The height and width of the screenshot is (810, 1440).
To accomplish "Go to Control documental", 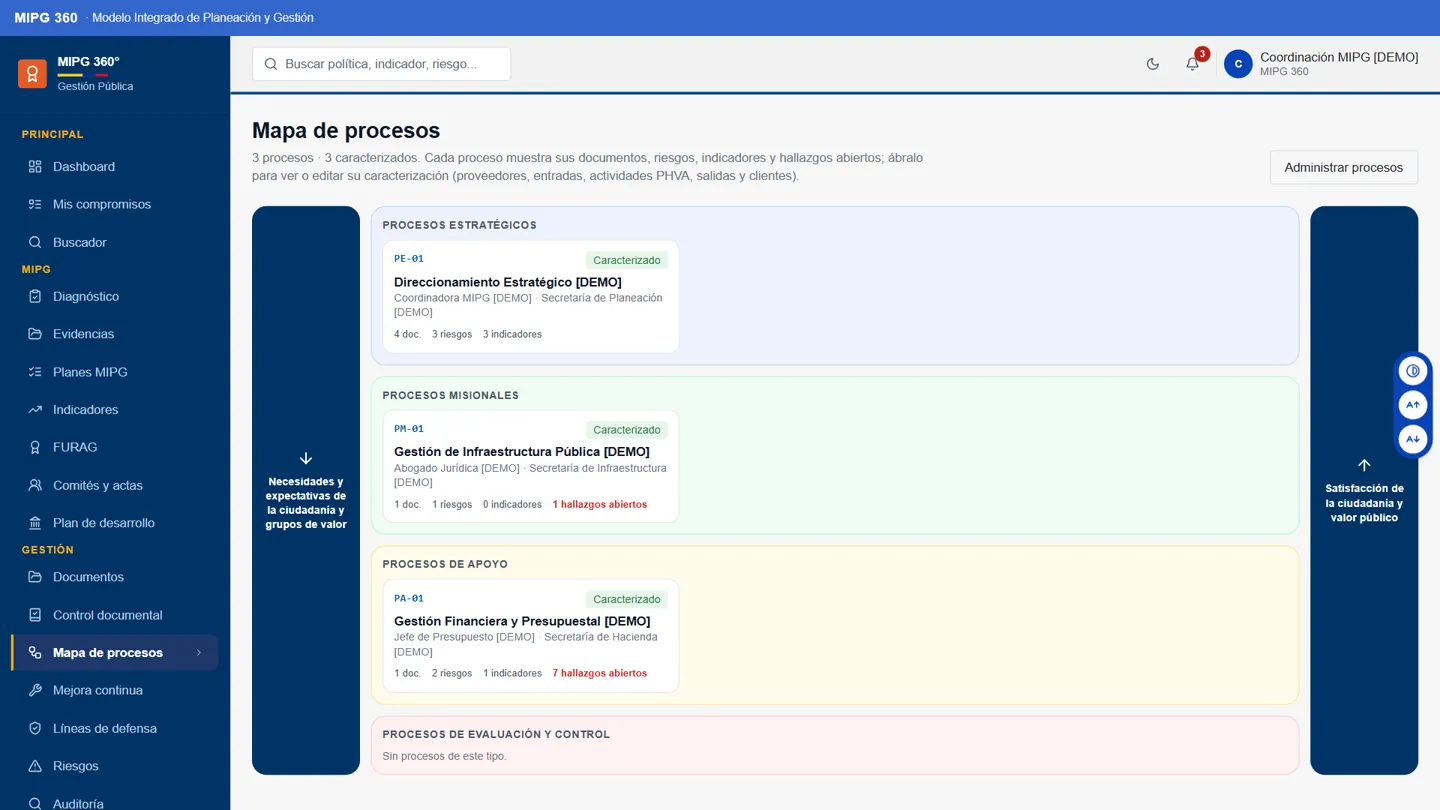I will (115, 615).
